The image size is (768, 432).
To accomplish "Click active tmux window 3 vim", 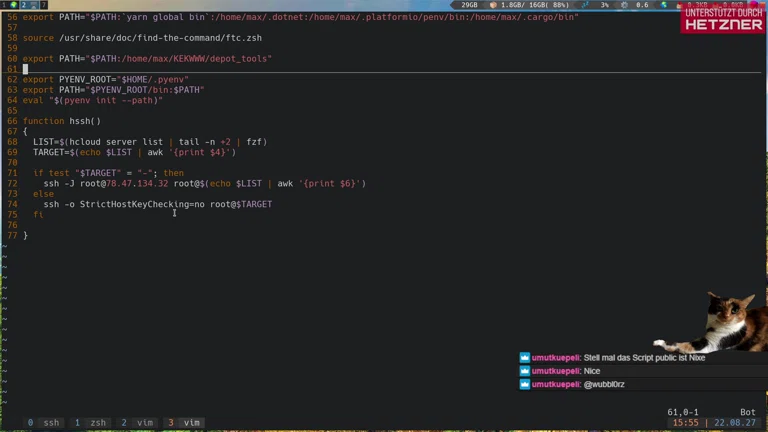I will coord(184,423).
